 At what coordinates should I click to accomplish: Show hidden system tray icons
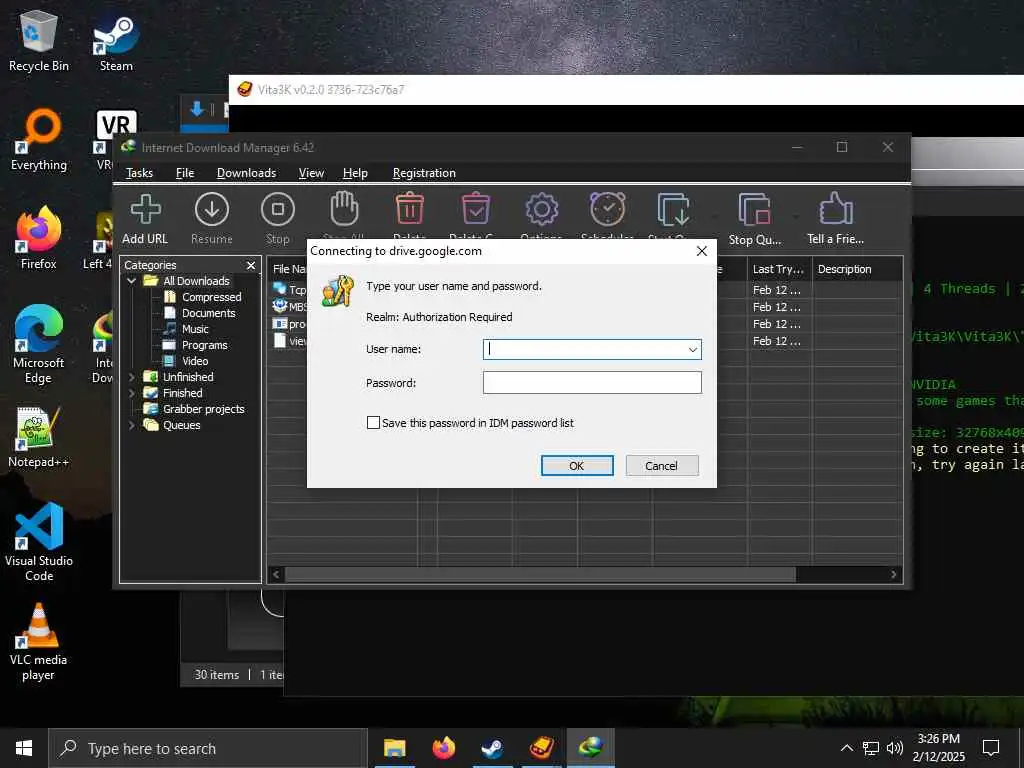pyautogui.click(x=846, y=748)
